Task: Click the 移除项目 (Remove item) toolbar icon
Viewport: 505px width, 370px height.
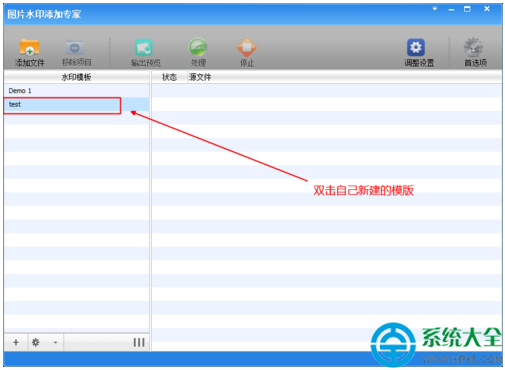Action: pos(76,52)
